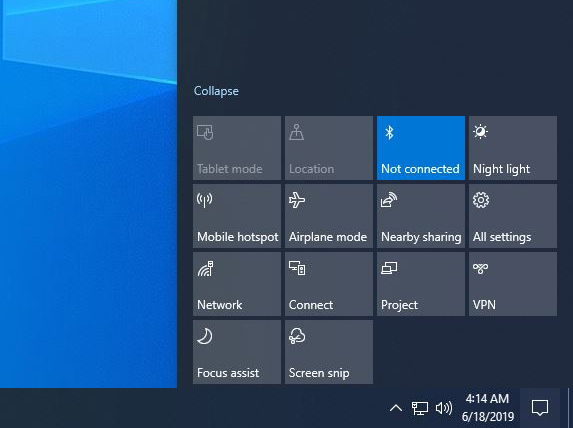Click the greyed Location tile
The height and width of the screenshot is (428, 573).
point(329,148)
